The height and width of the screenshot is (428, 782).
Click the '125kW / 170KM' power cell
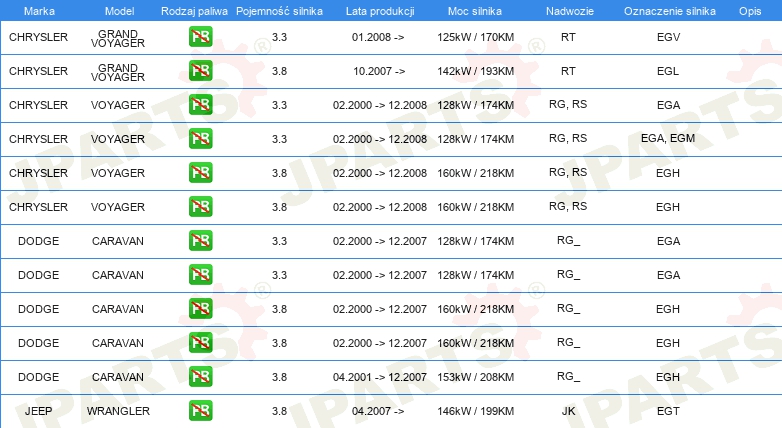pyautogui.click(x=475, y=37)
